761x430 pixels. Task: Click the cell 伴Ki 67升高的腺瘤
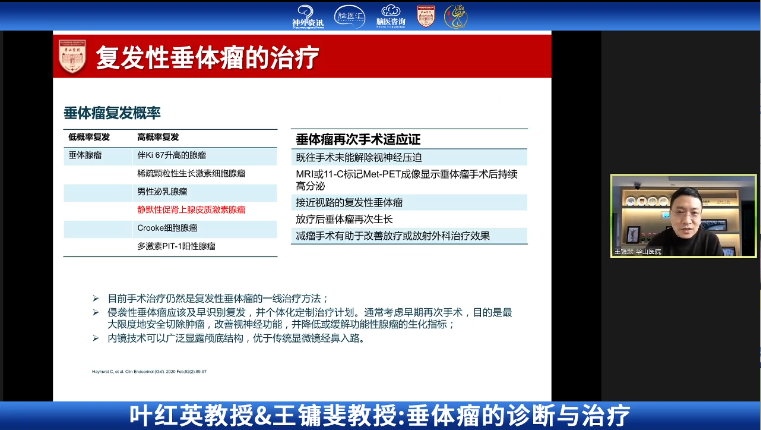point(172,155)
